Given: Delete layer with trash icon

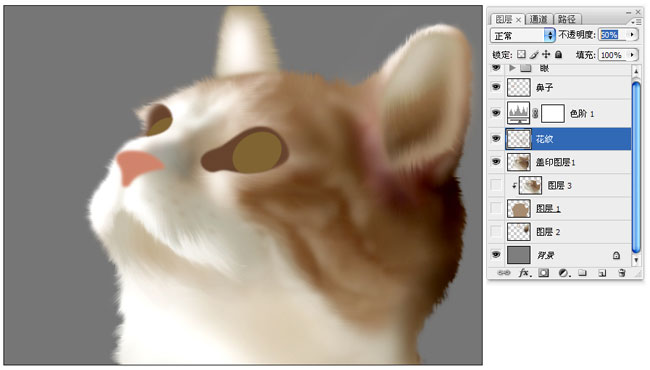Looking at the screenshot, I should tap(621, 273).
